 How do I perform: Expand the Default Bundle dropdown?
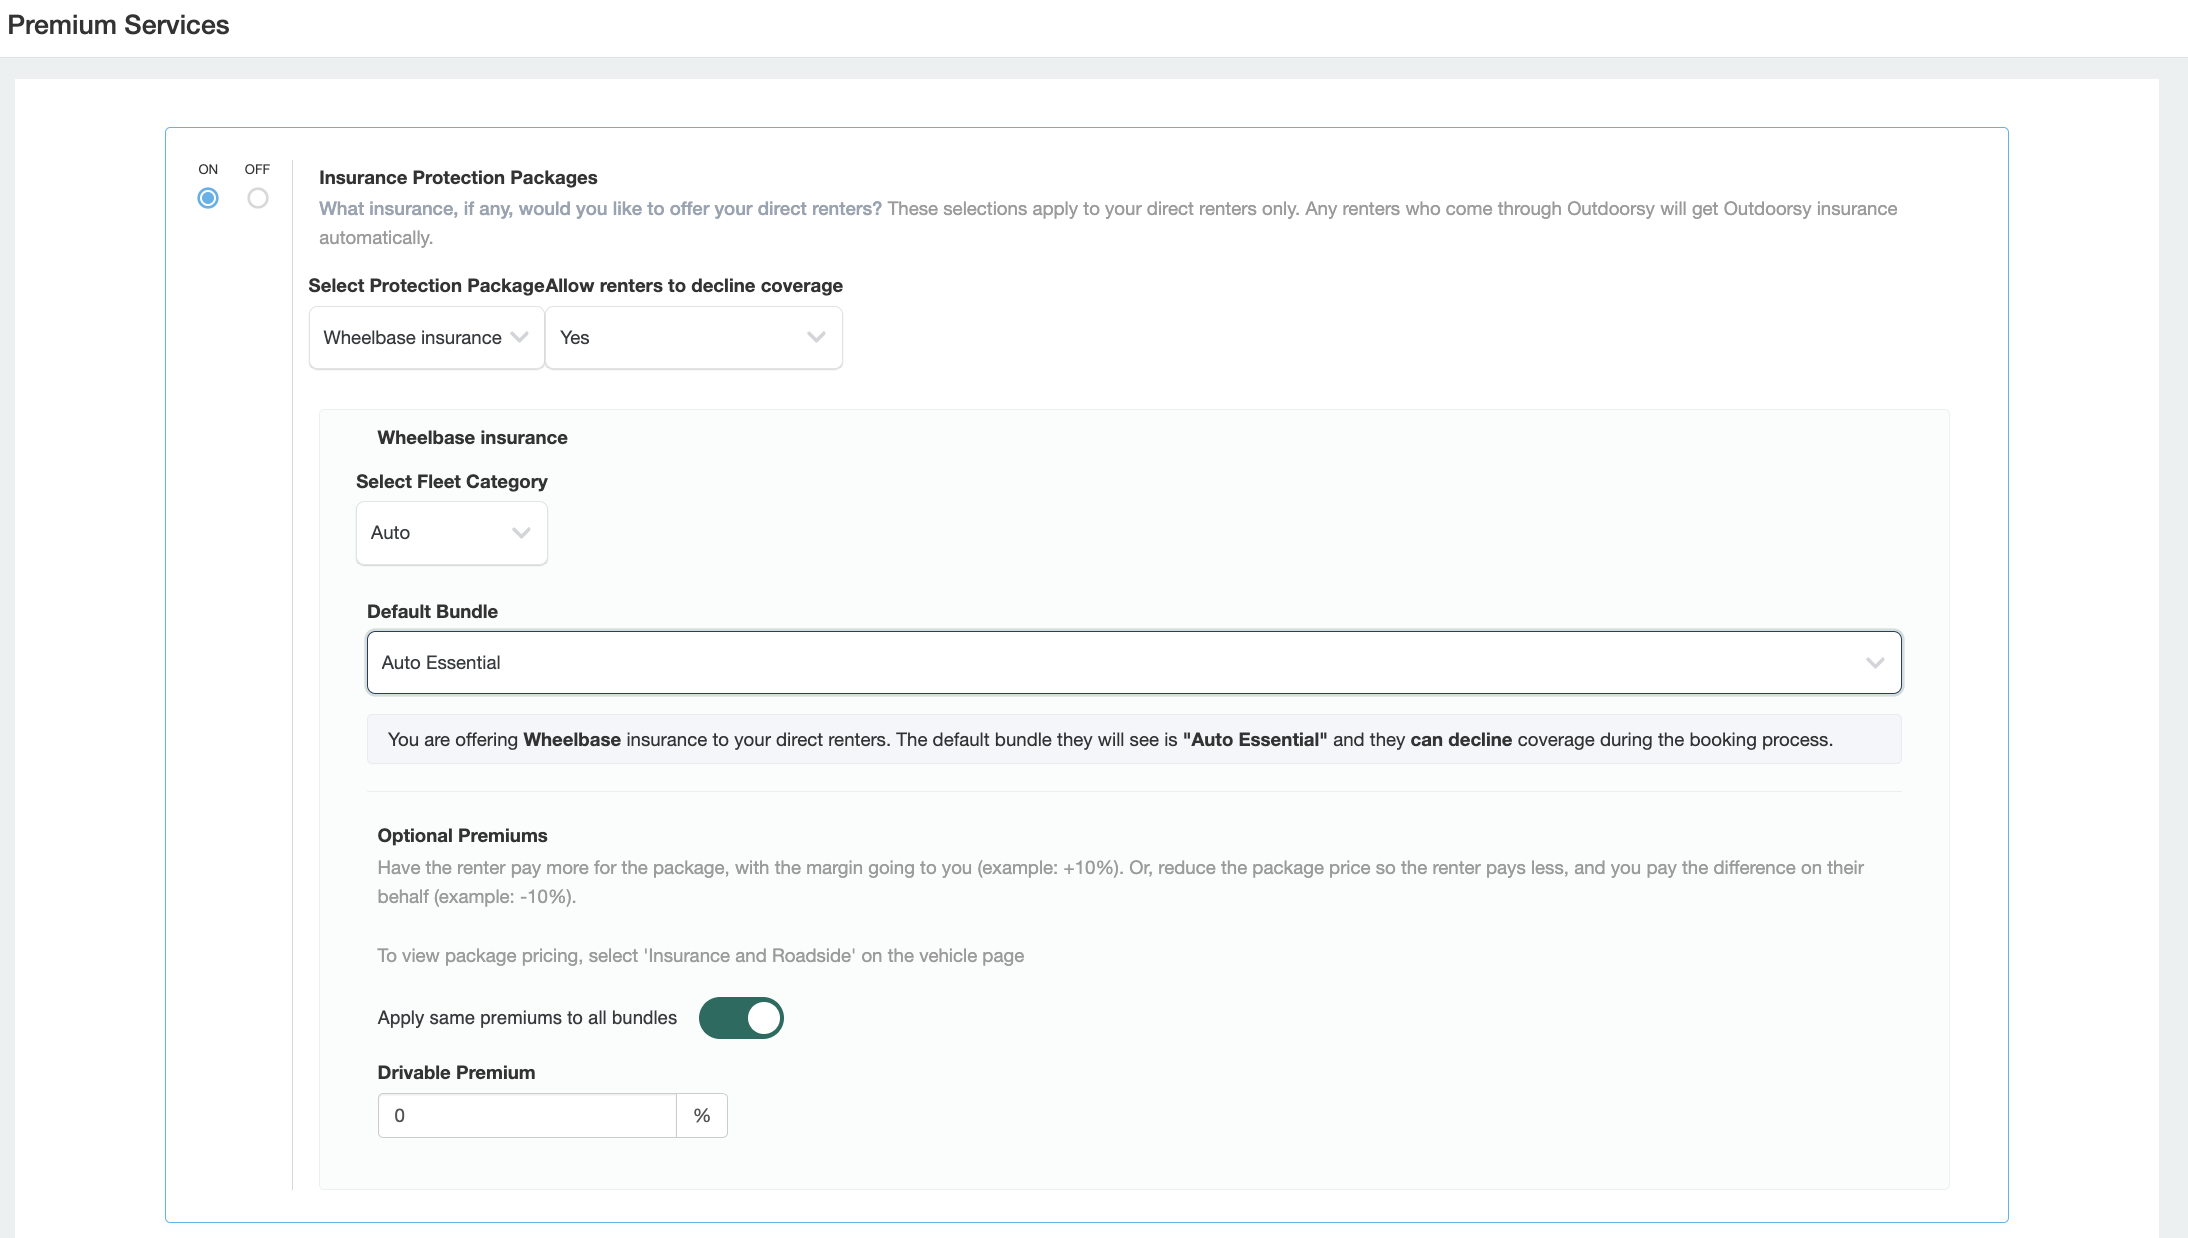pyautogui.click(x=1134, y=662)
